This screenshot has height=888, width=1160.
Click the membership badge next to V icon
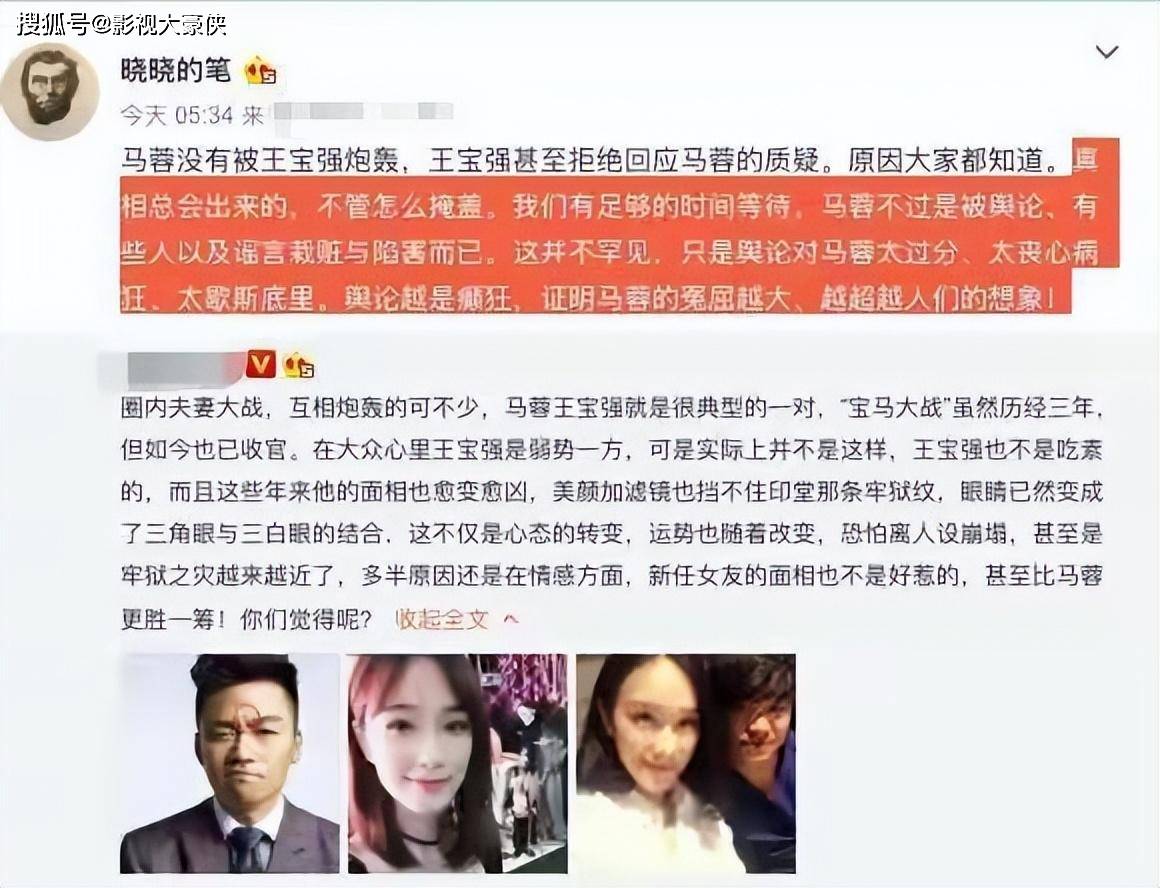(x=298, y=365)
